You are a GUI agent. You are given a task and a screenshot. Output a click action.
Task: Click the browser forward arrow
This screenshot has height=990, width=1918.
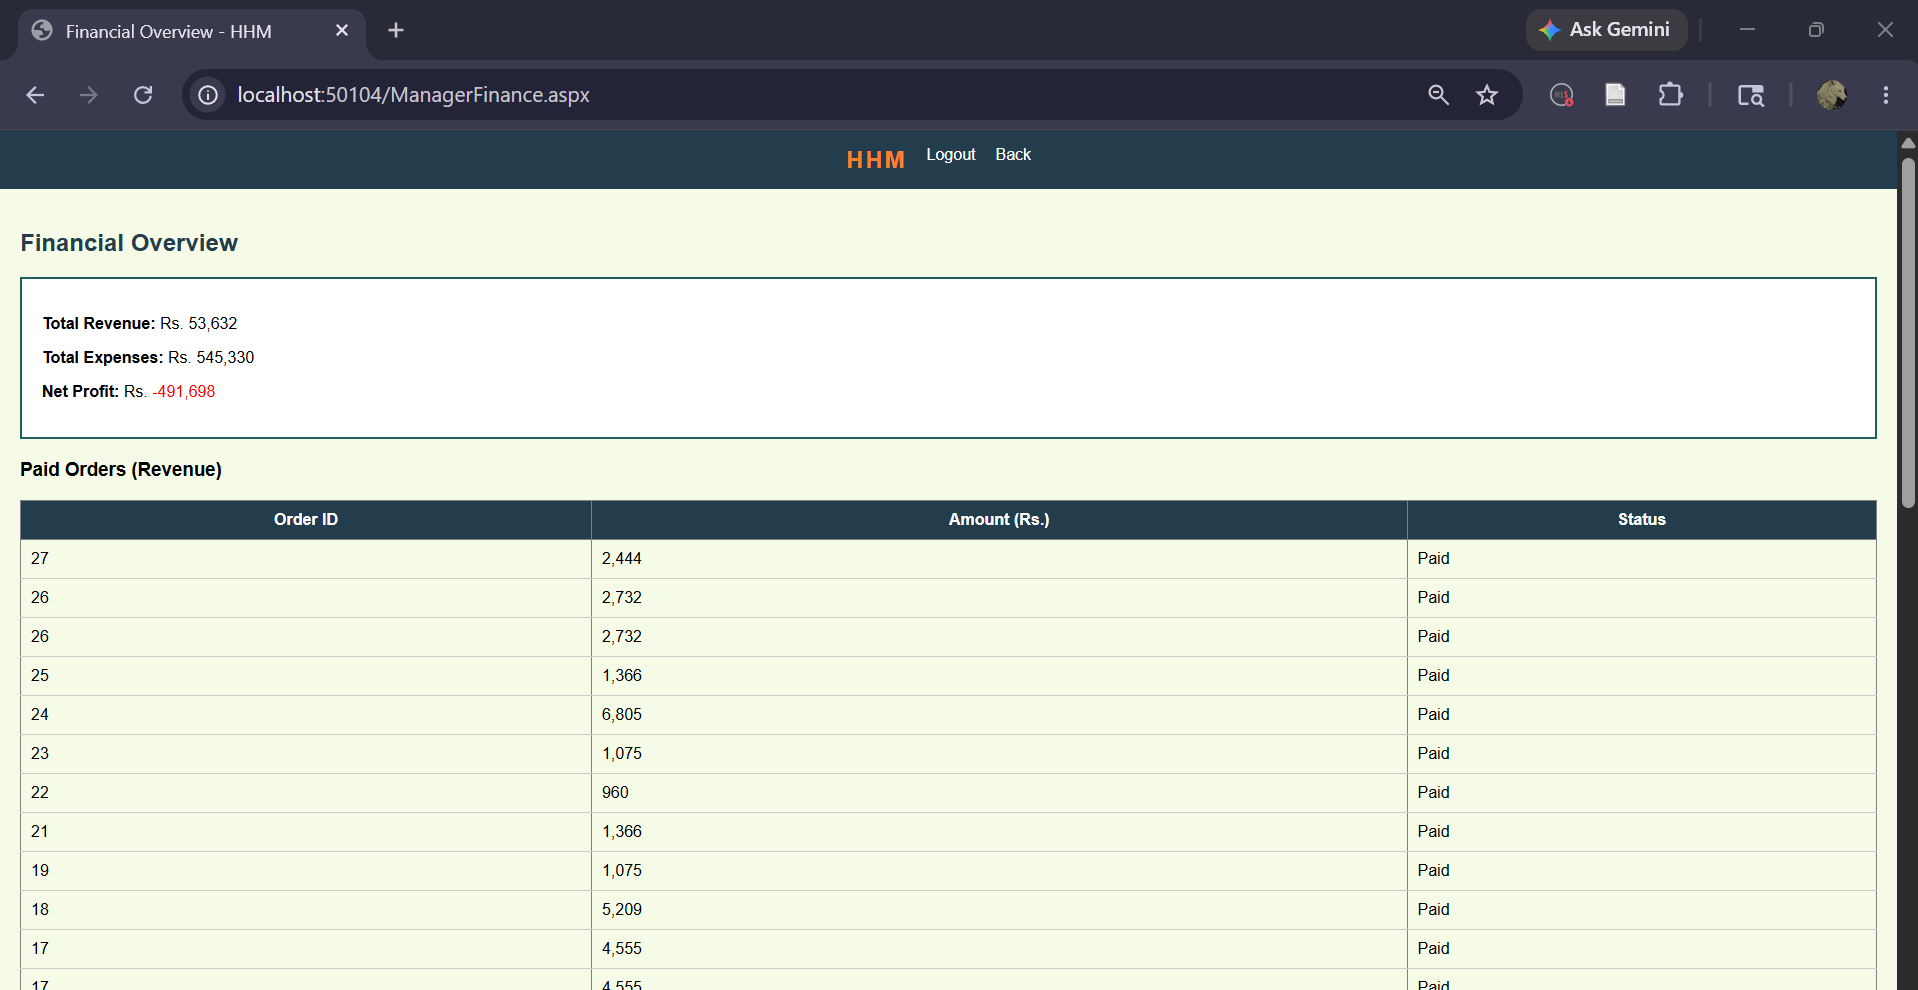coord(89,95)
